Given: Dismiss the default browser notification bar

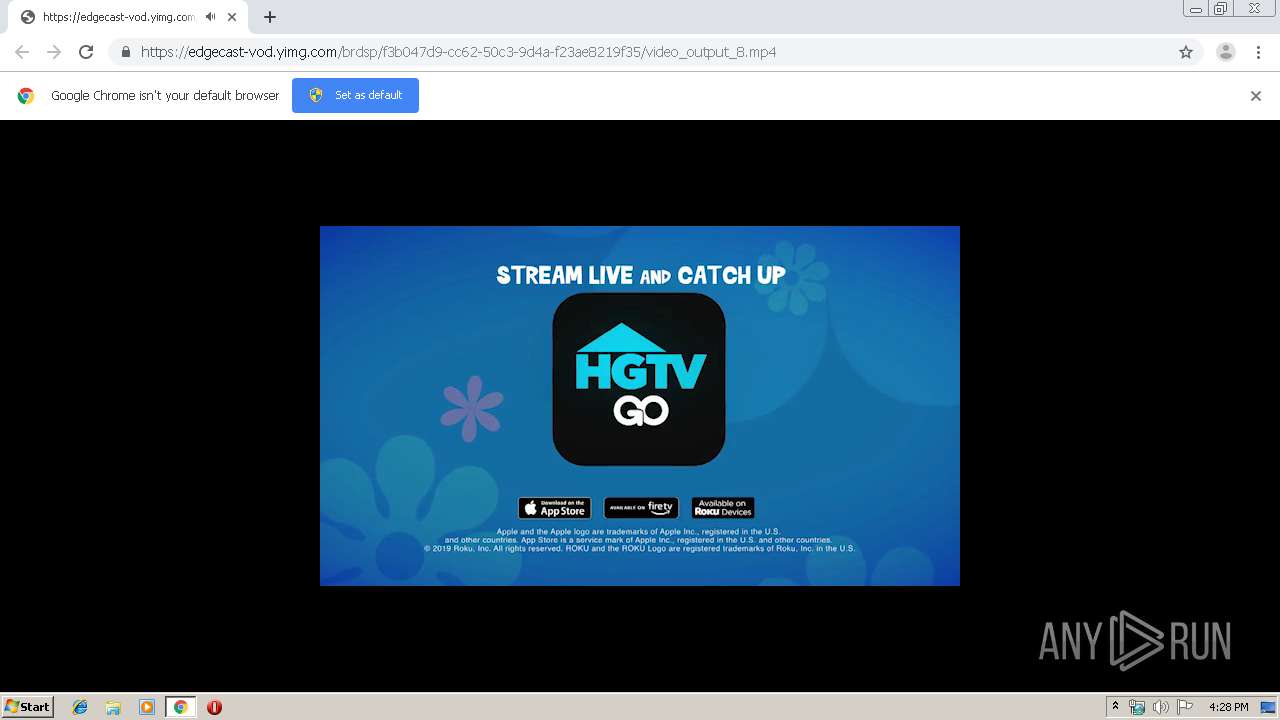Looking at the screenshot, I should (x=1256, y=96).
